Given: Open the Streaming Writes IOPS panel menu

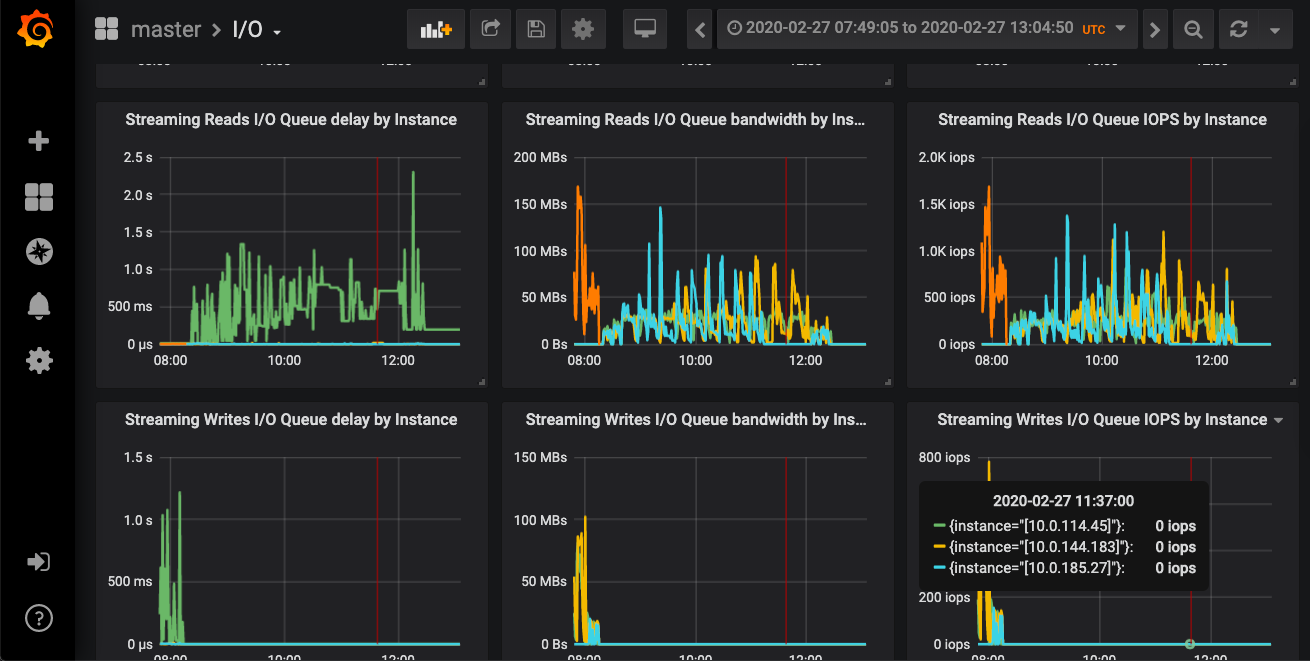Looking at the screenshot, I should coord(1278,420).
